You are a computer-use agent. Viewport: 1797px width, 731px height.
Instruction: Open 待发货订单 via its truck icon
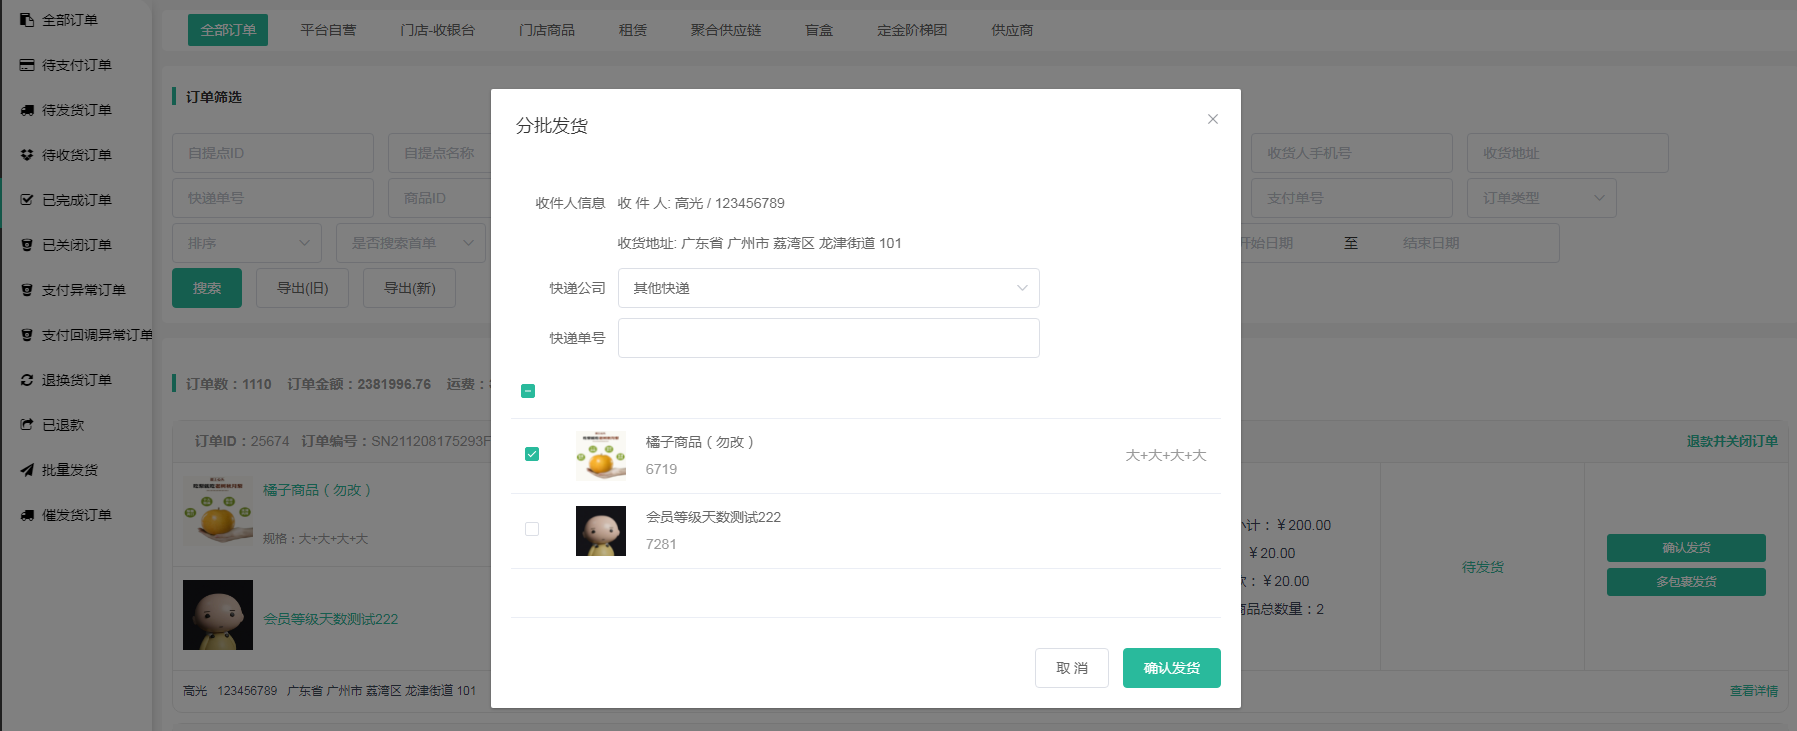tap(27, 110)
